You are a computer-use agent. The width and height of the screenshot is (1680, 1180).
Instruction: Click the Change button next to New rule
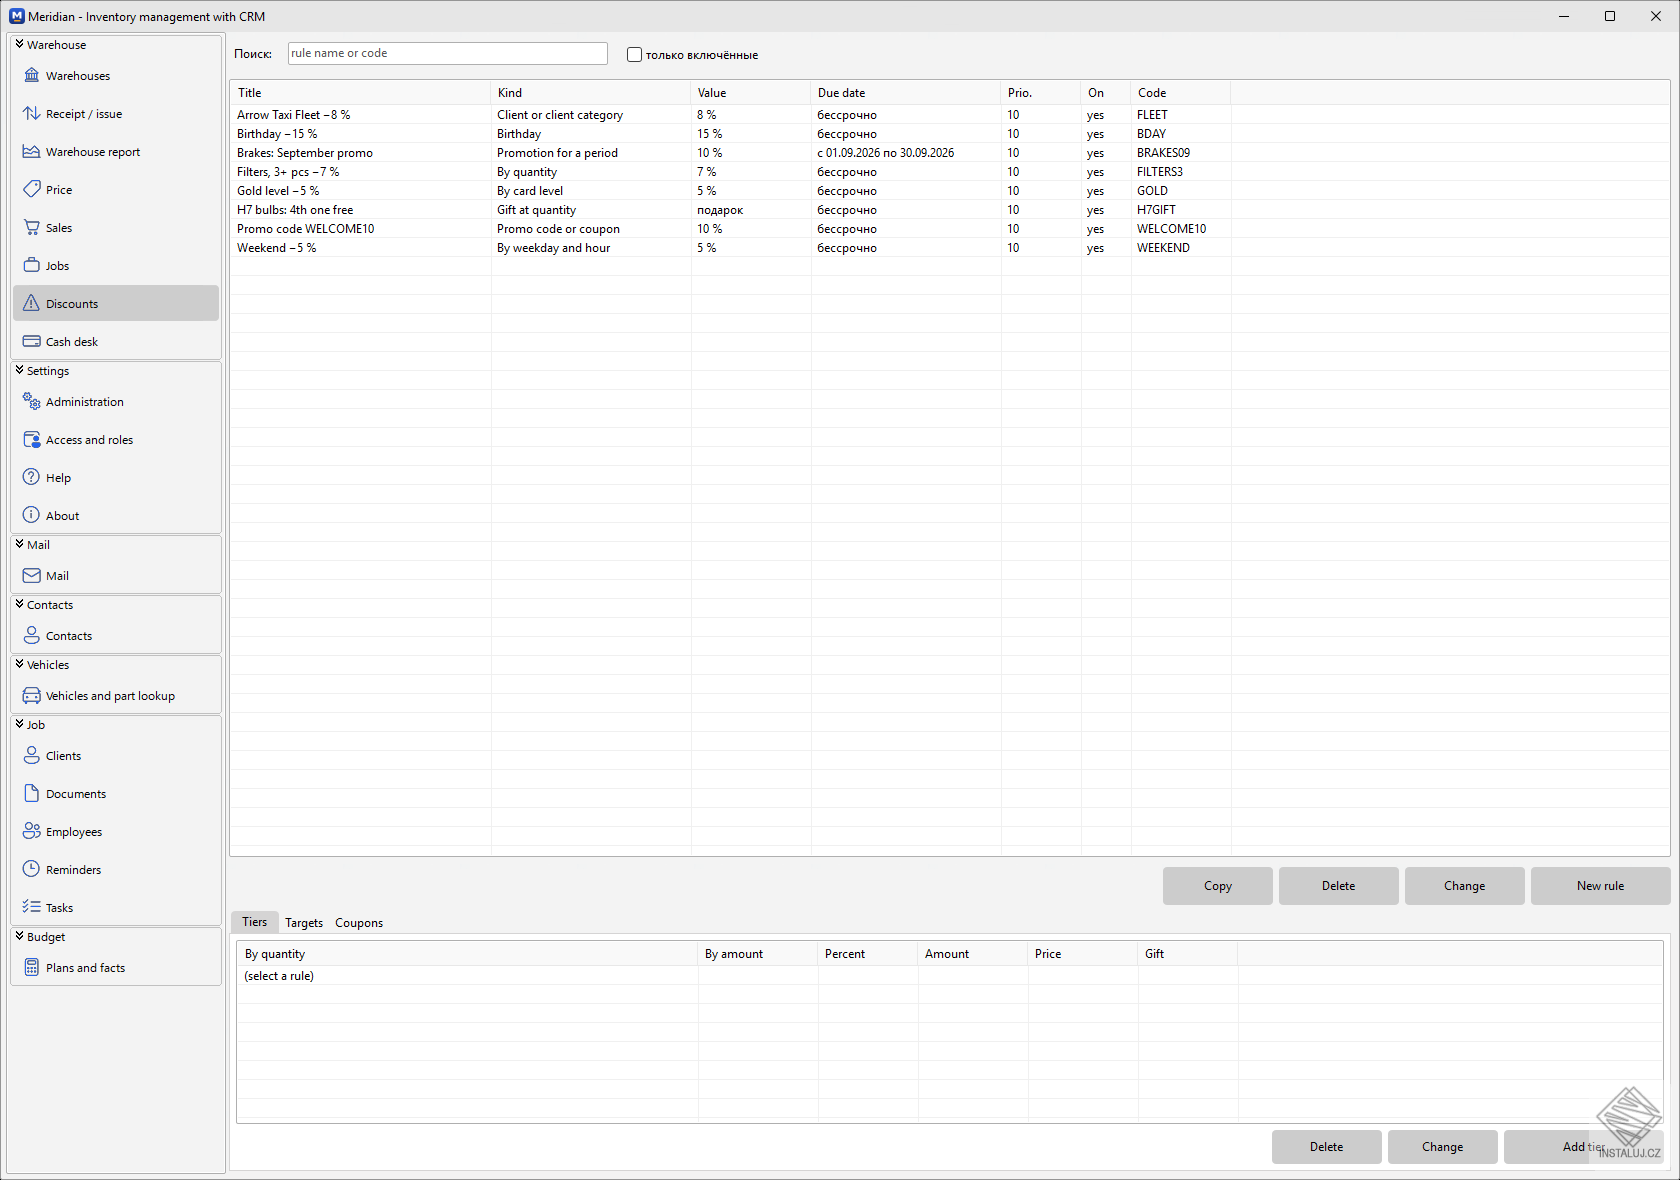tap(1464, 886)
